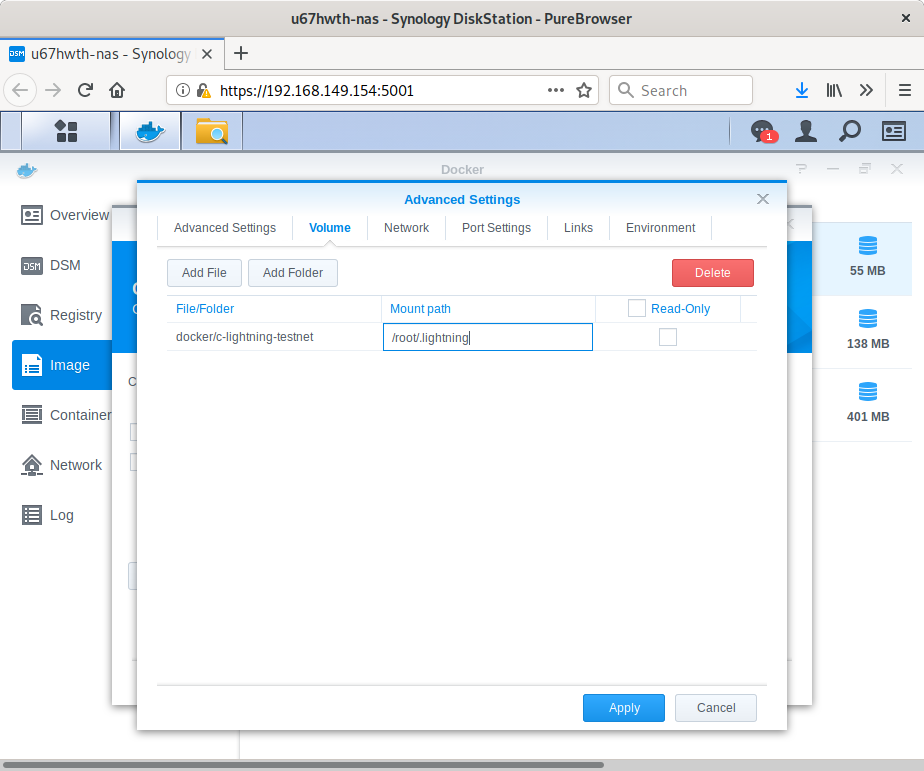Image resolution: width=924 pixels, height=771 pixels.
Task: Click the Mount path input field
Action: point(487,337)
